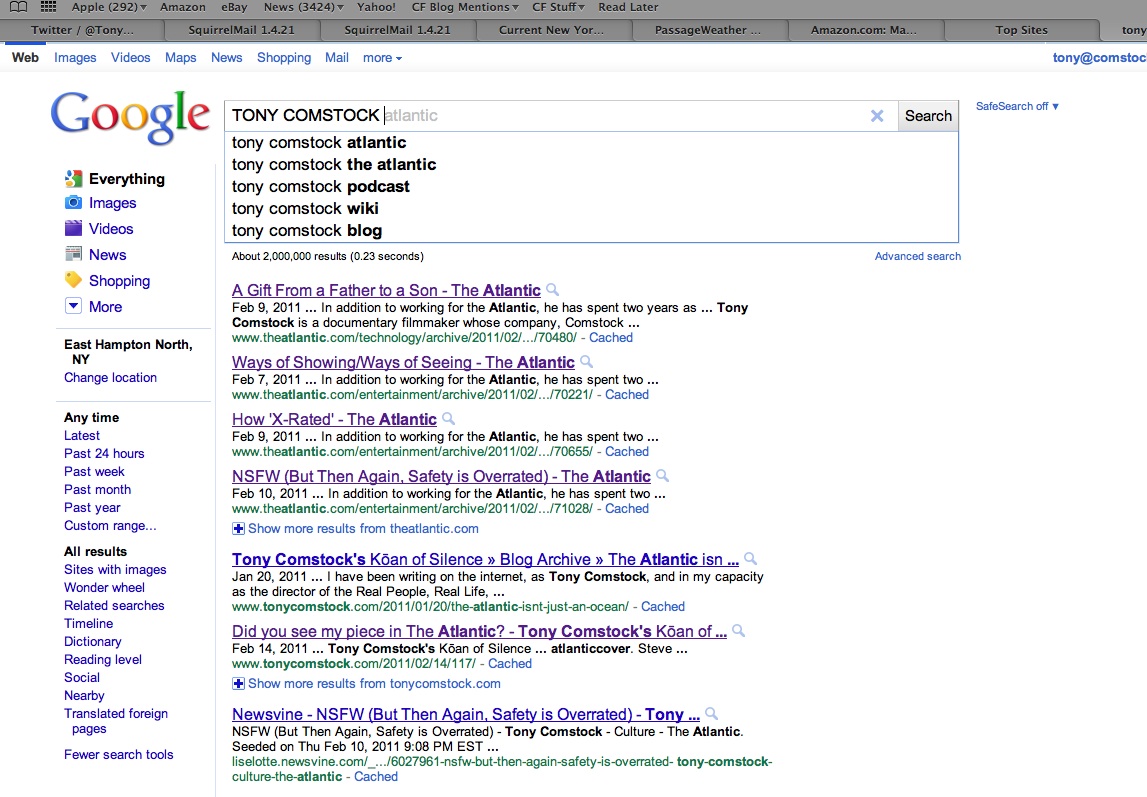Filter results by Reading level
1147x797 pixels.
click(103, 660)
